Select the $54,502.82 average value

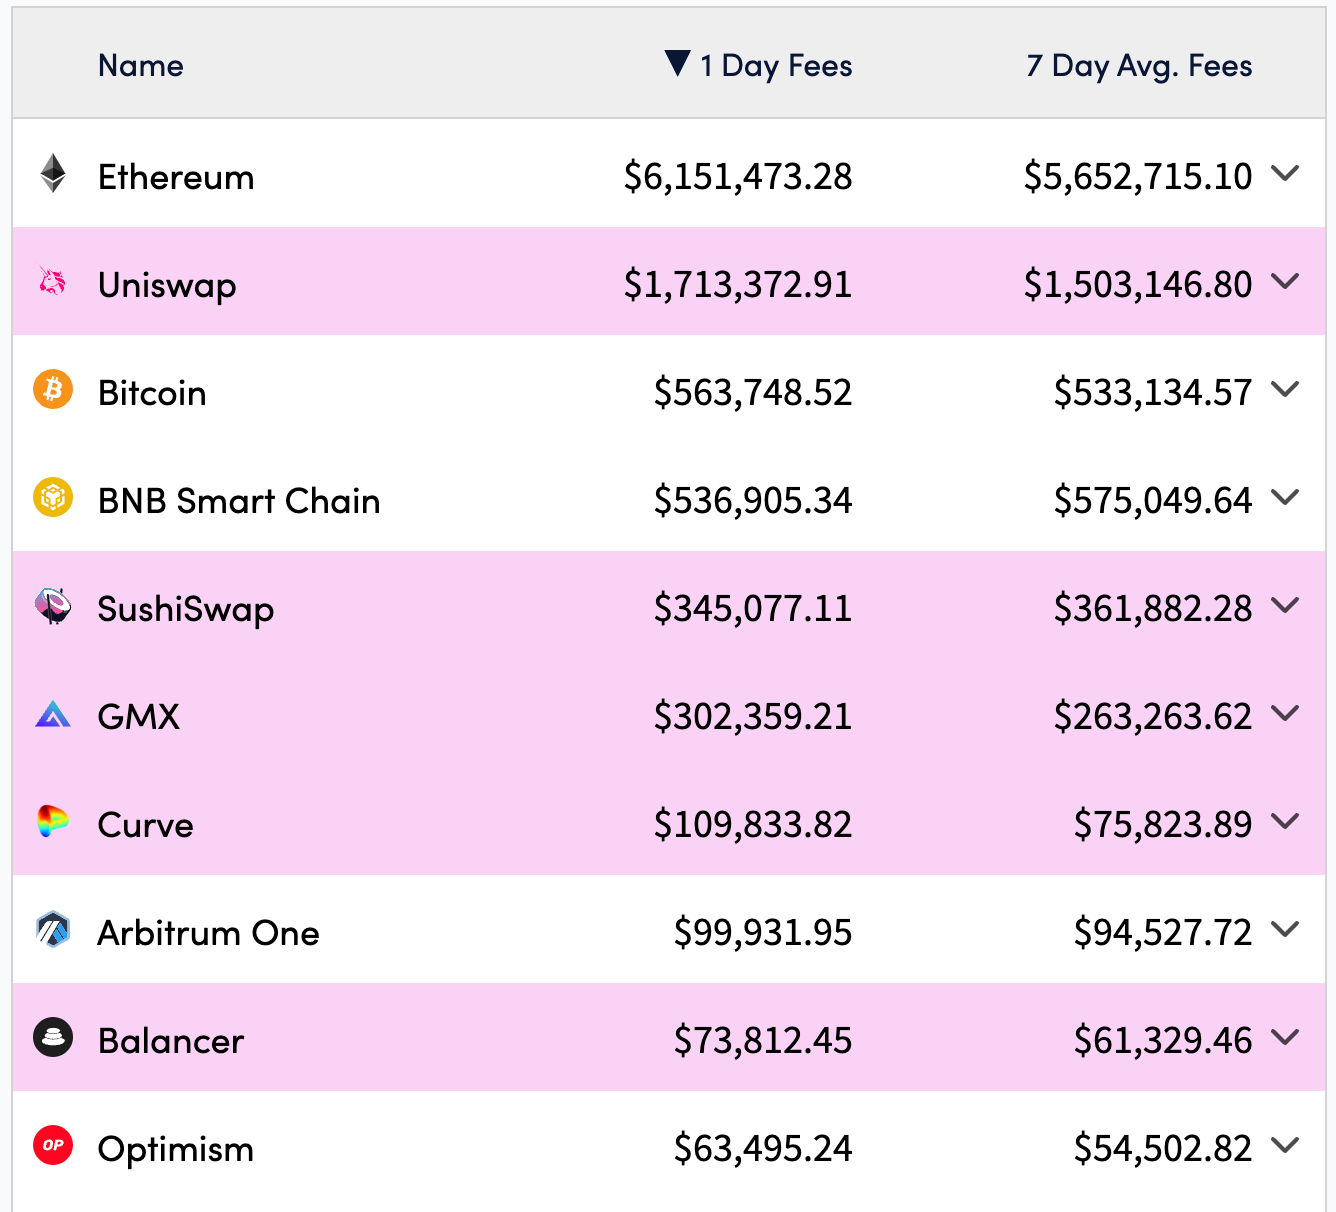pos(1163,1149)
